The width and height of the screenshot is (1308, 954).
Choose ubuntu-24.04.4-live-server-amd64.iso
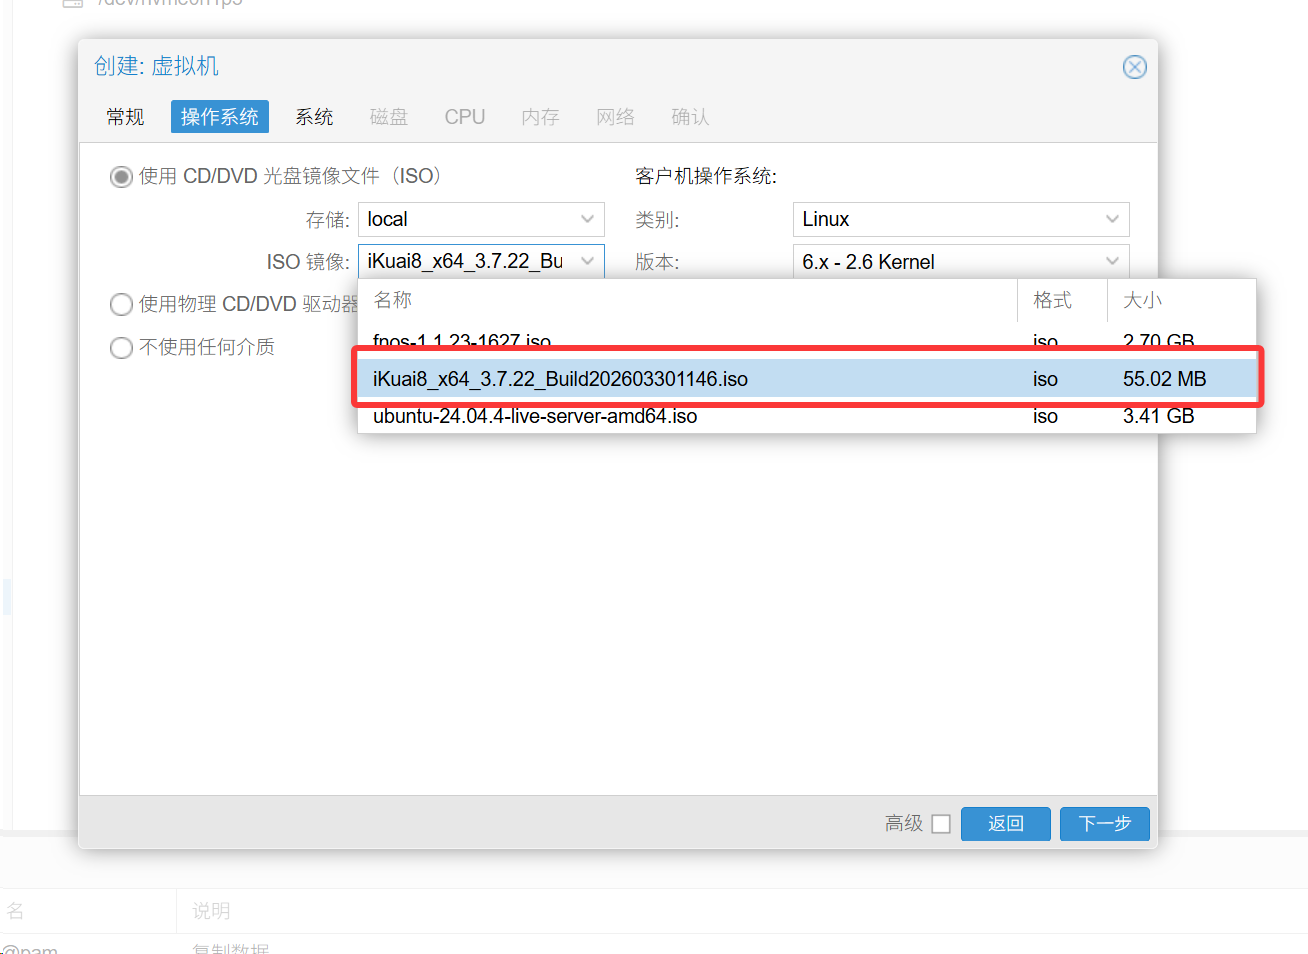click(535, 417)
